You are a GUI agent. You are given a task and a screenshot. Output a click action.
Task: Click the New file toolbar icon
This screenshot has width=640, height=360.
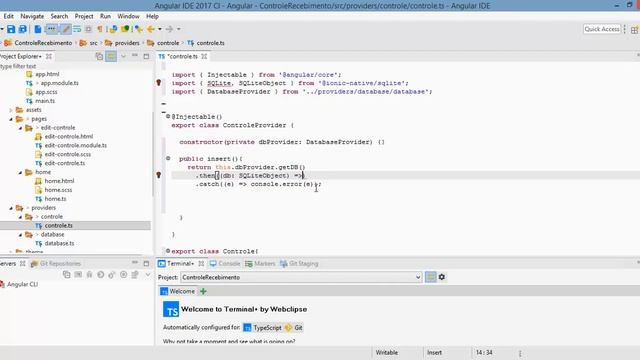(38, 29)
